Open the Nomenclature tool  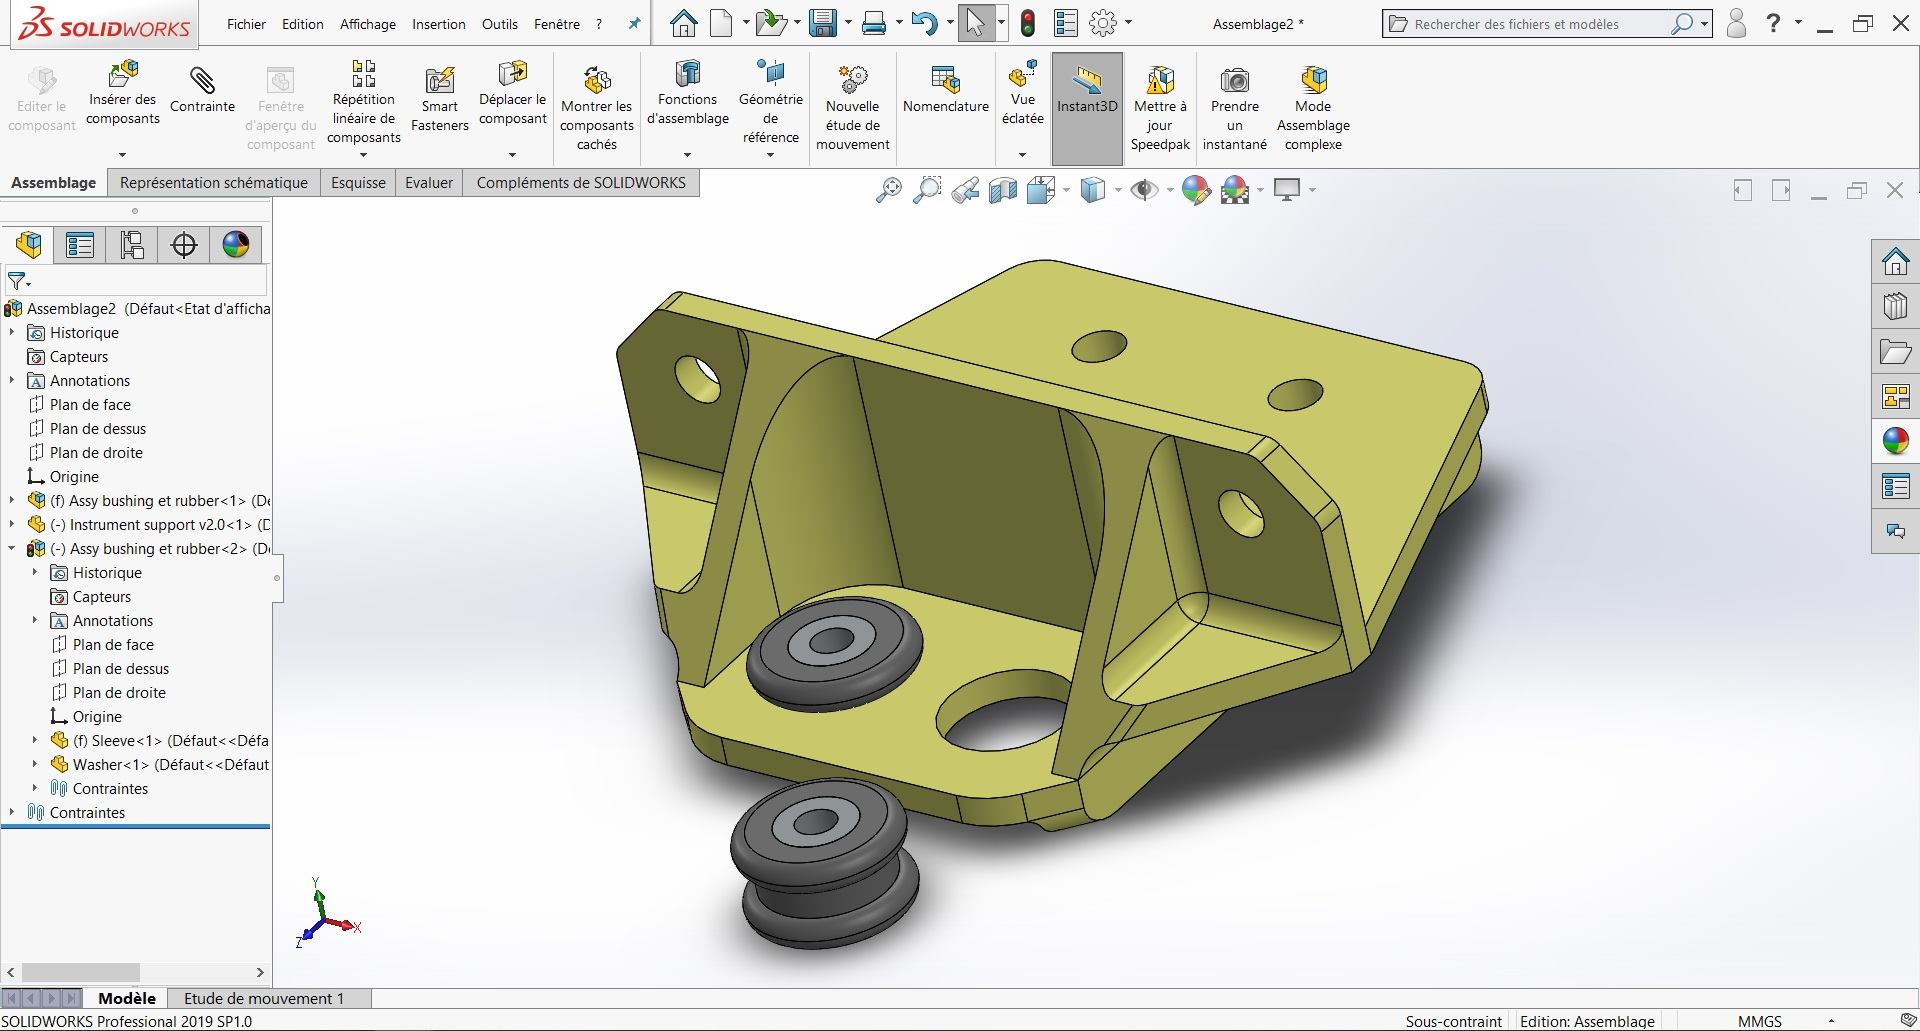[945, 91]
